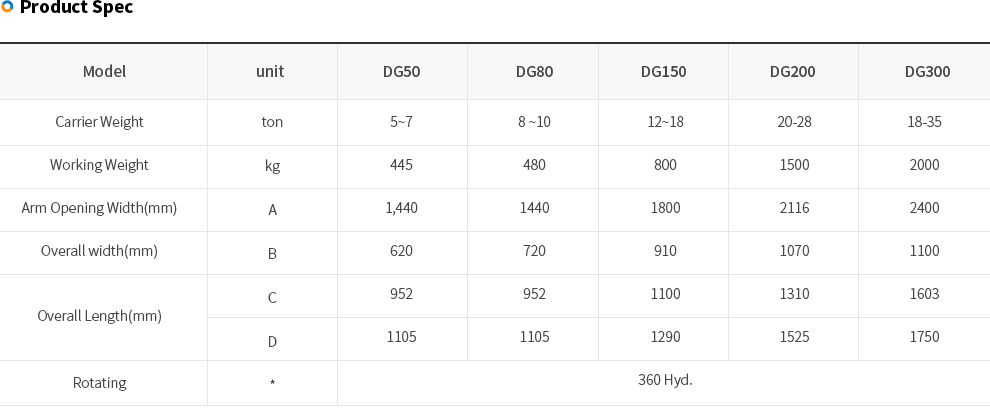Click the 1,440 value under DG50
The height and width of the screenshot is (410, 990).
coord(402,208)
